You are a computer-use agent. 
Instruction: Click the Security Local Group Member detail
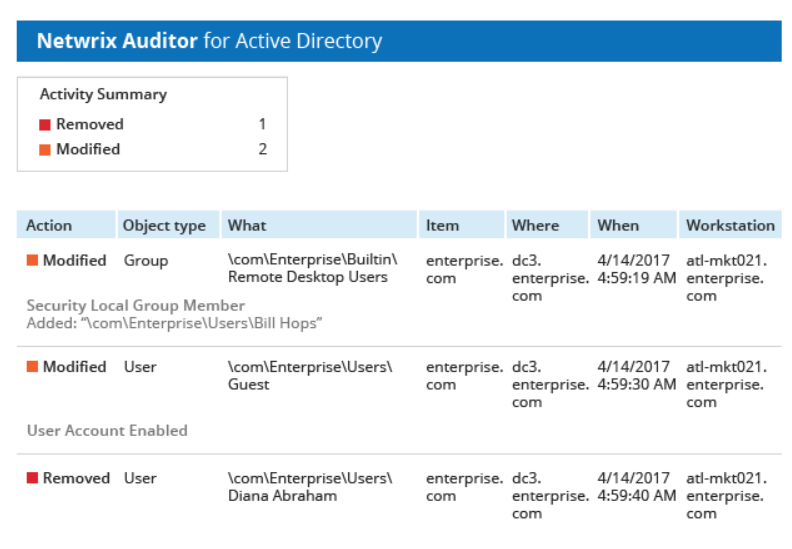136,306
